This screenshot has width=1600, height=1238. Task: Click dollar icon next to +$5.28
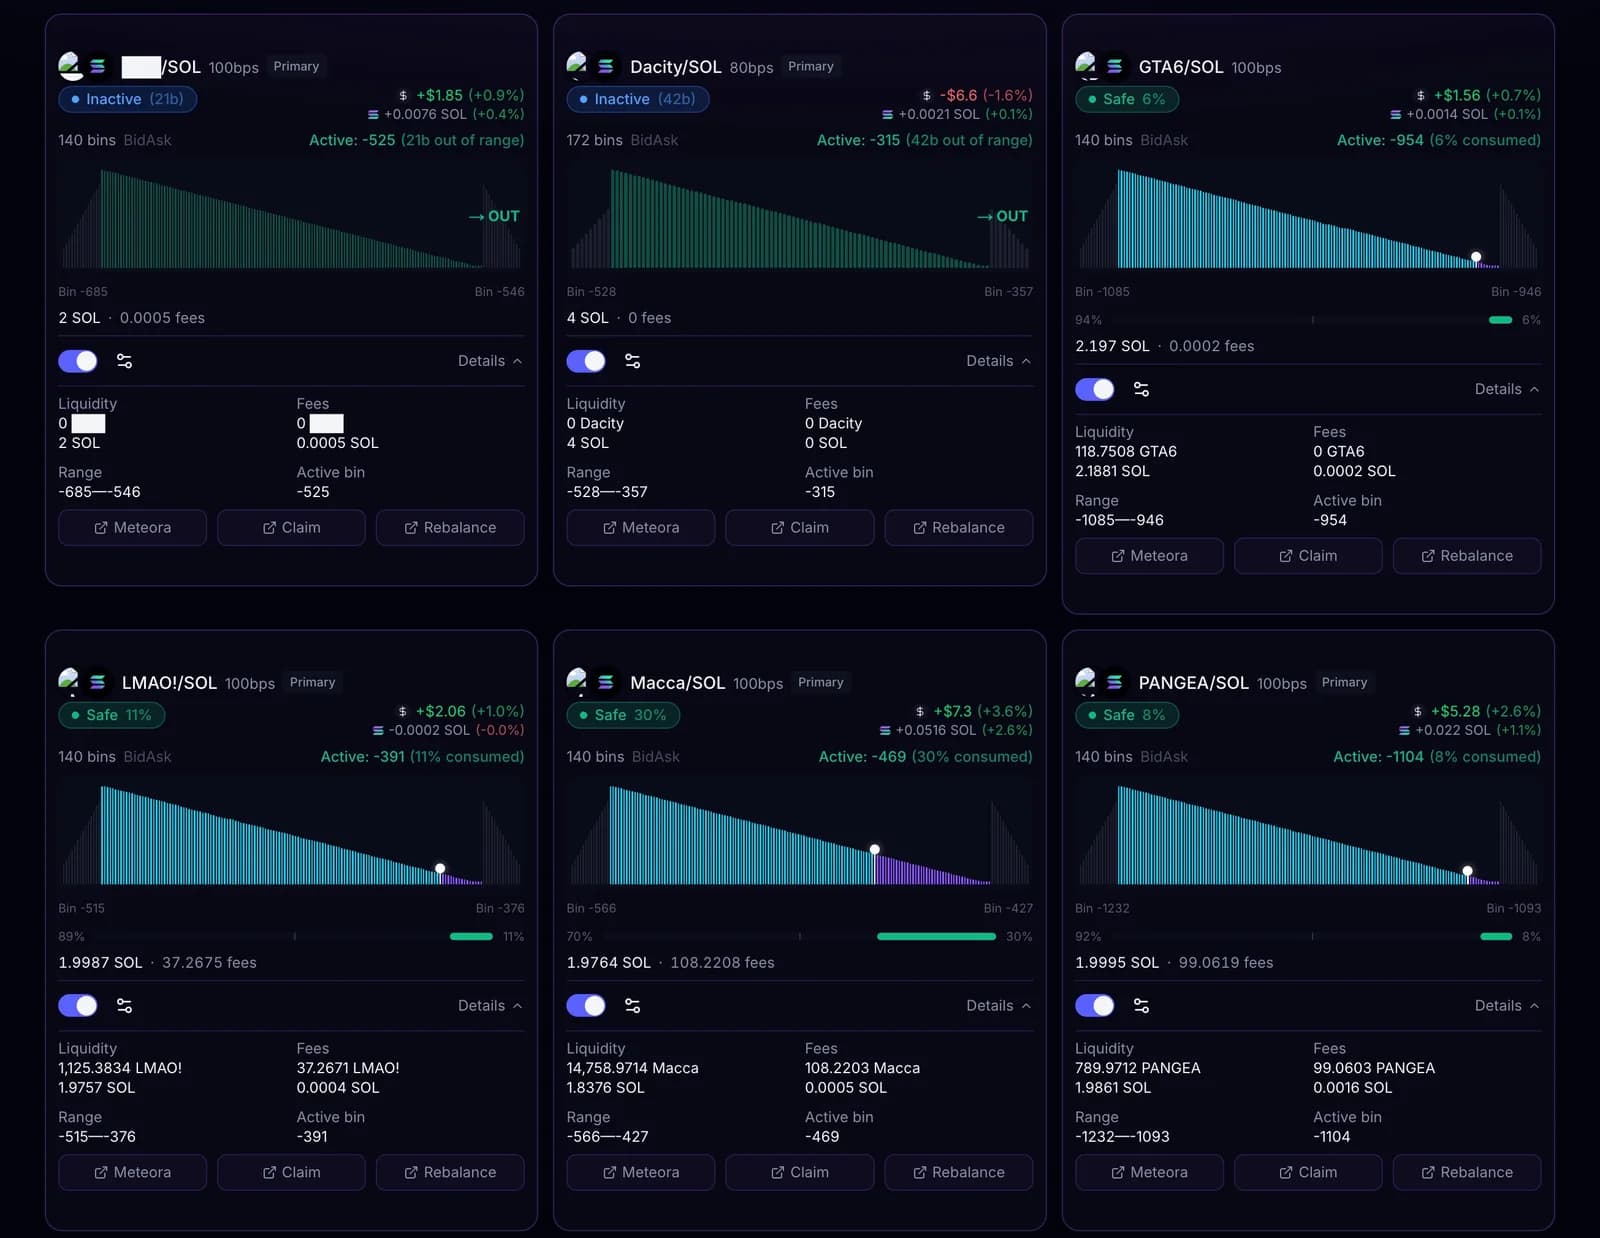click(x=1420, y=712)
